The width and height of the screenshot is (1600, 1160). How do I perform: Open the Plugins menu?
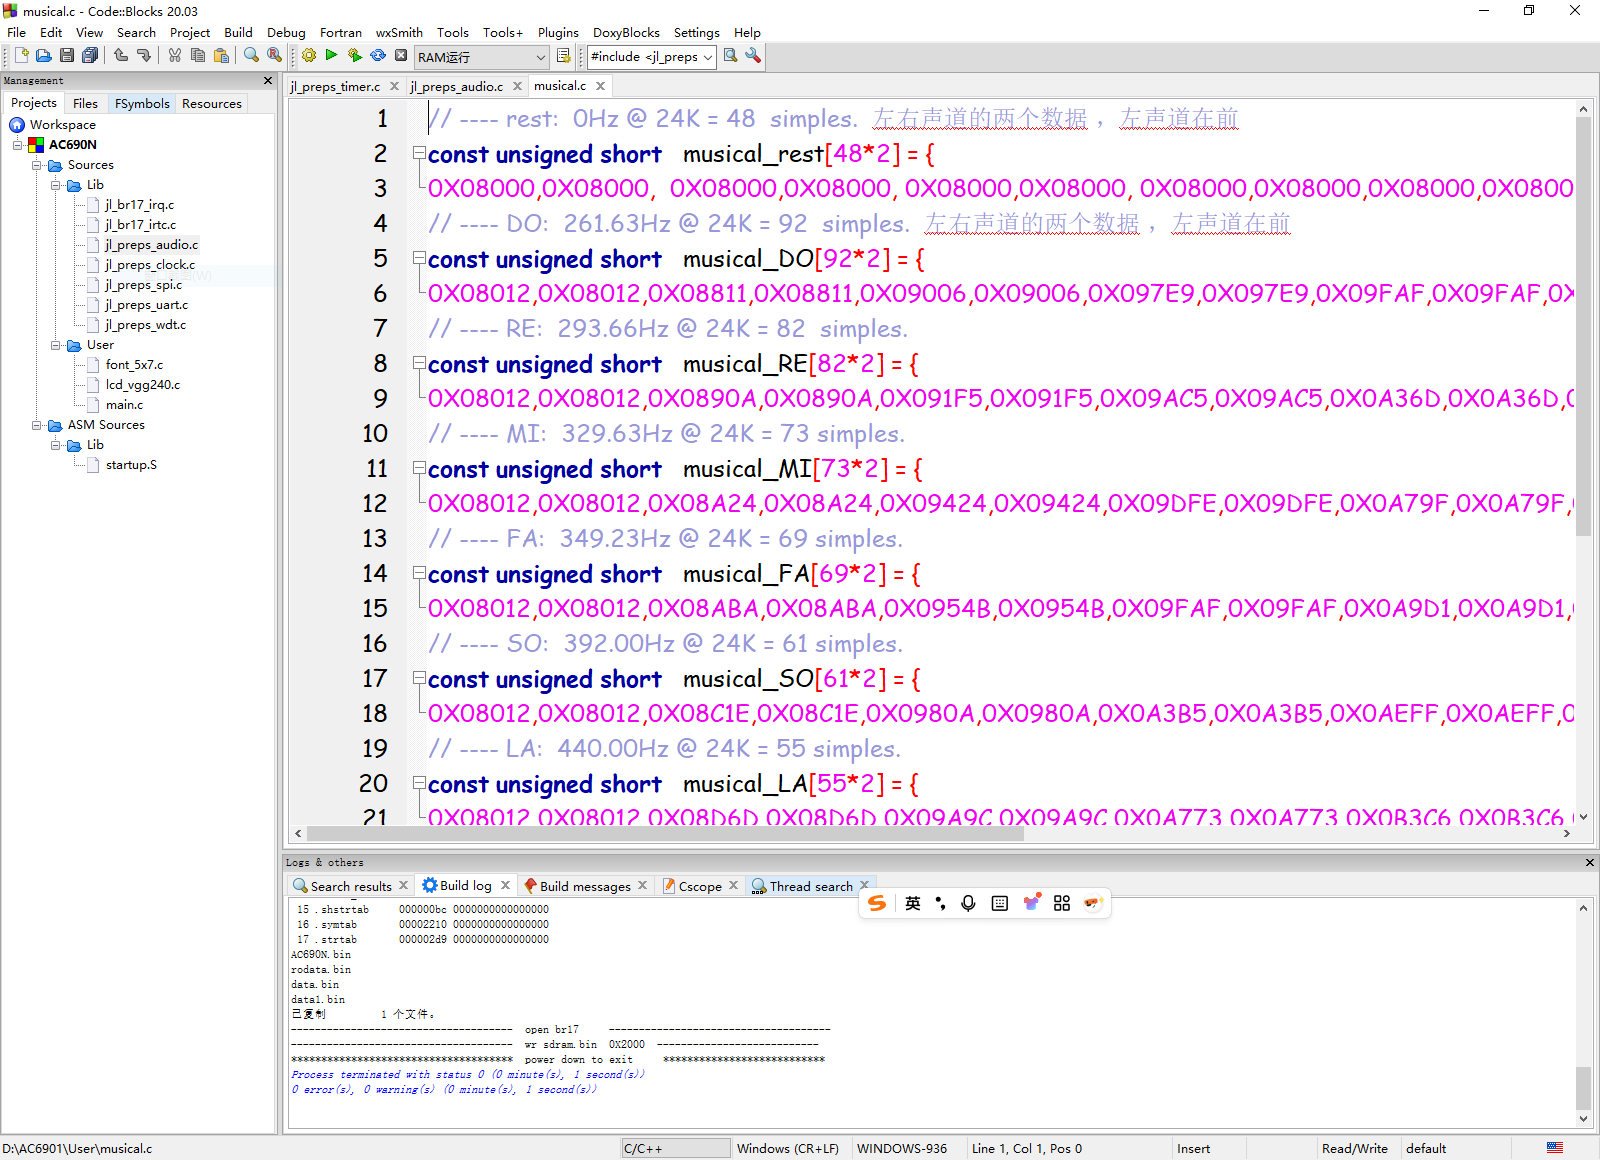pos(558,33)
